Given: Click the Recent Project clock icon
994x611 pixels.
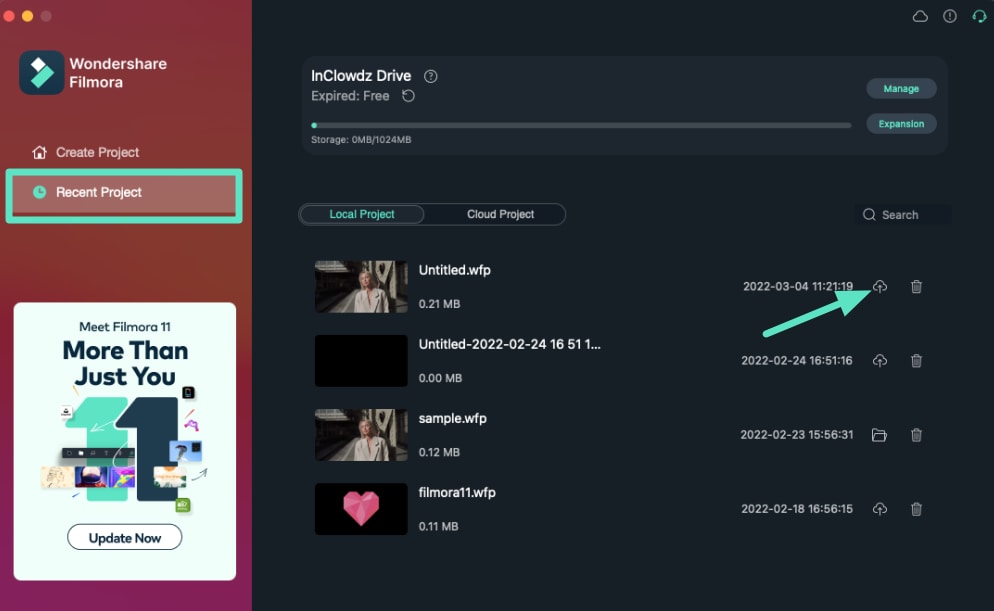Looking at the screenshot, I should pos(39,192).
